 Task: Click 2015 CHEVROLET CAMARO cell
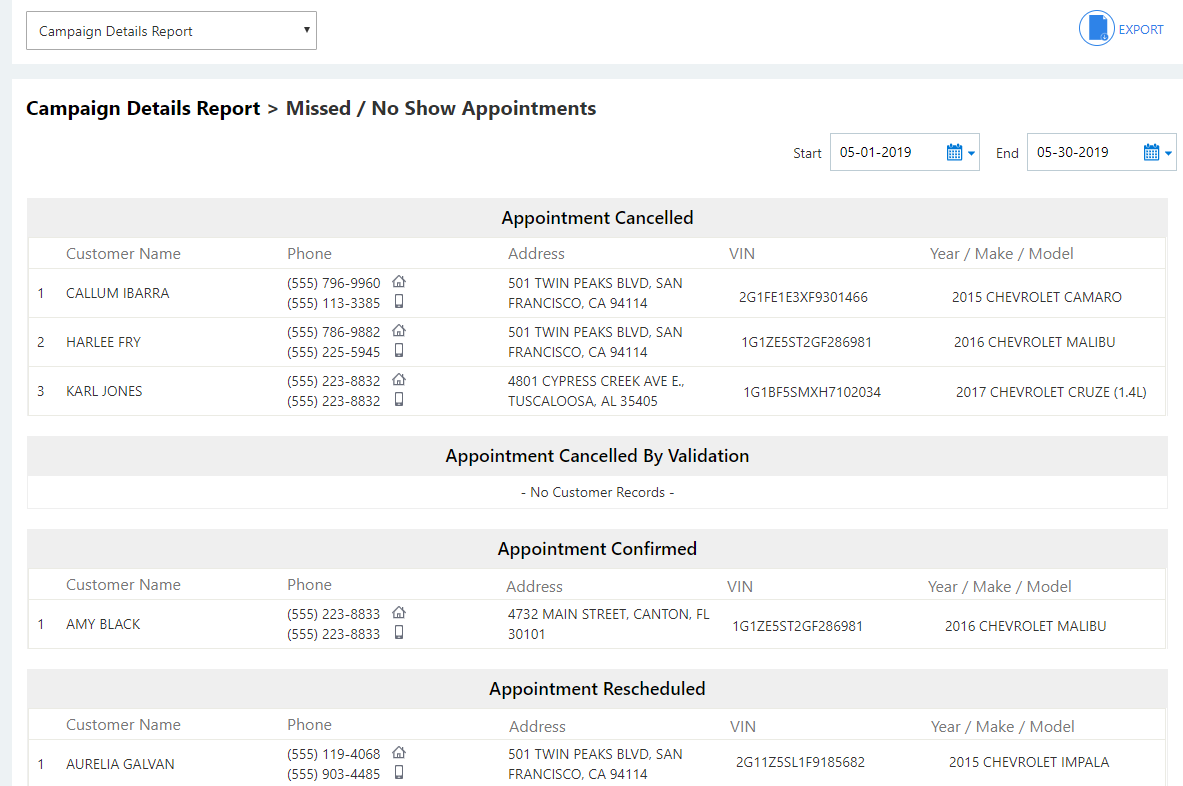pos(1037,297)
